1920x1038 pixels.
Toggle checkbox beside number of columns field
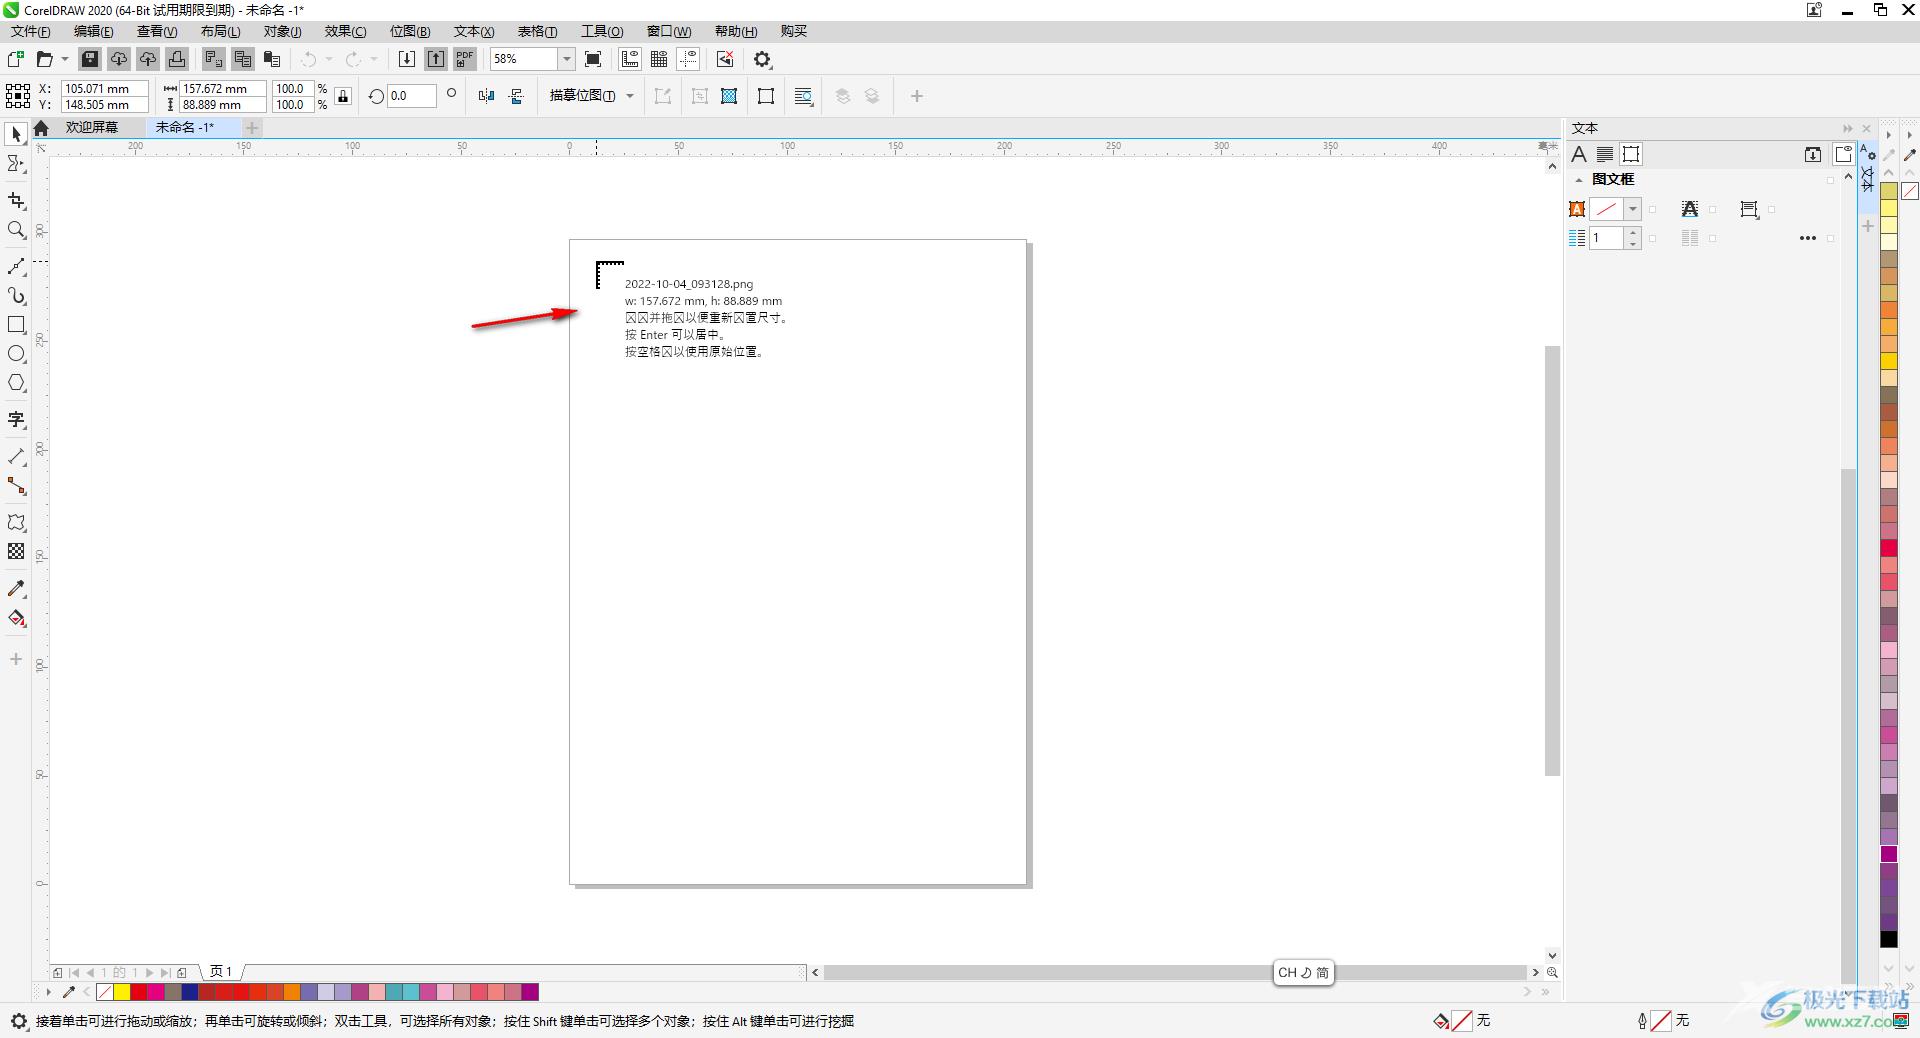(1653, 238)
